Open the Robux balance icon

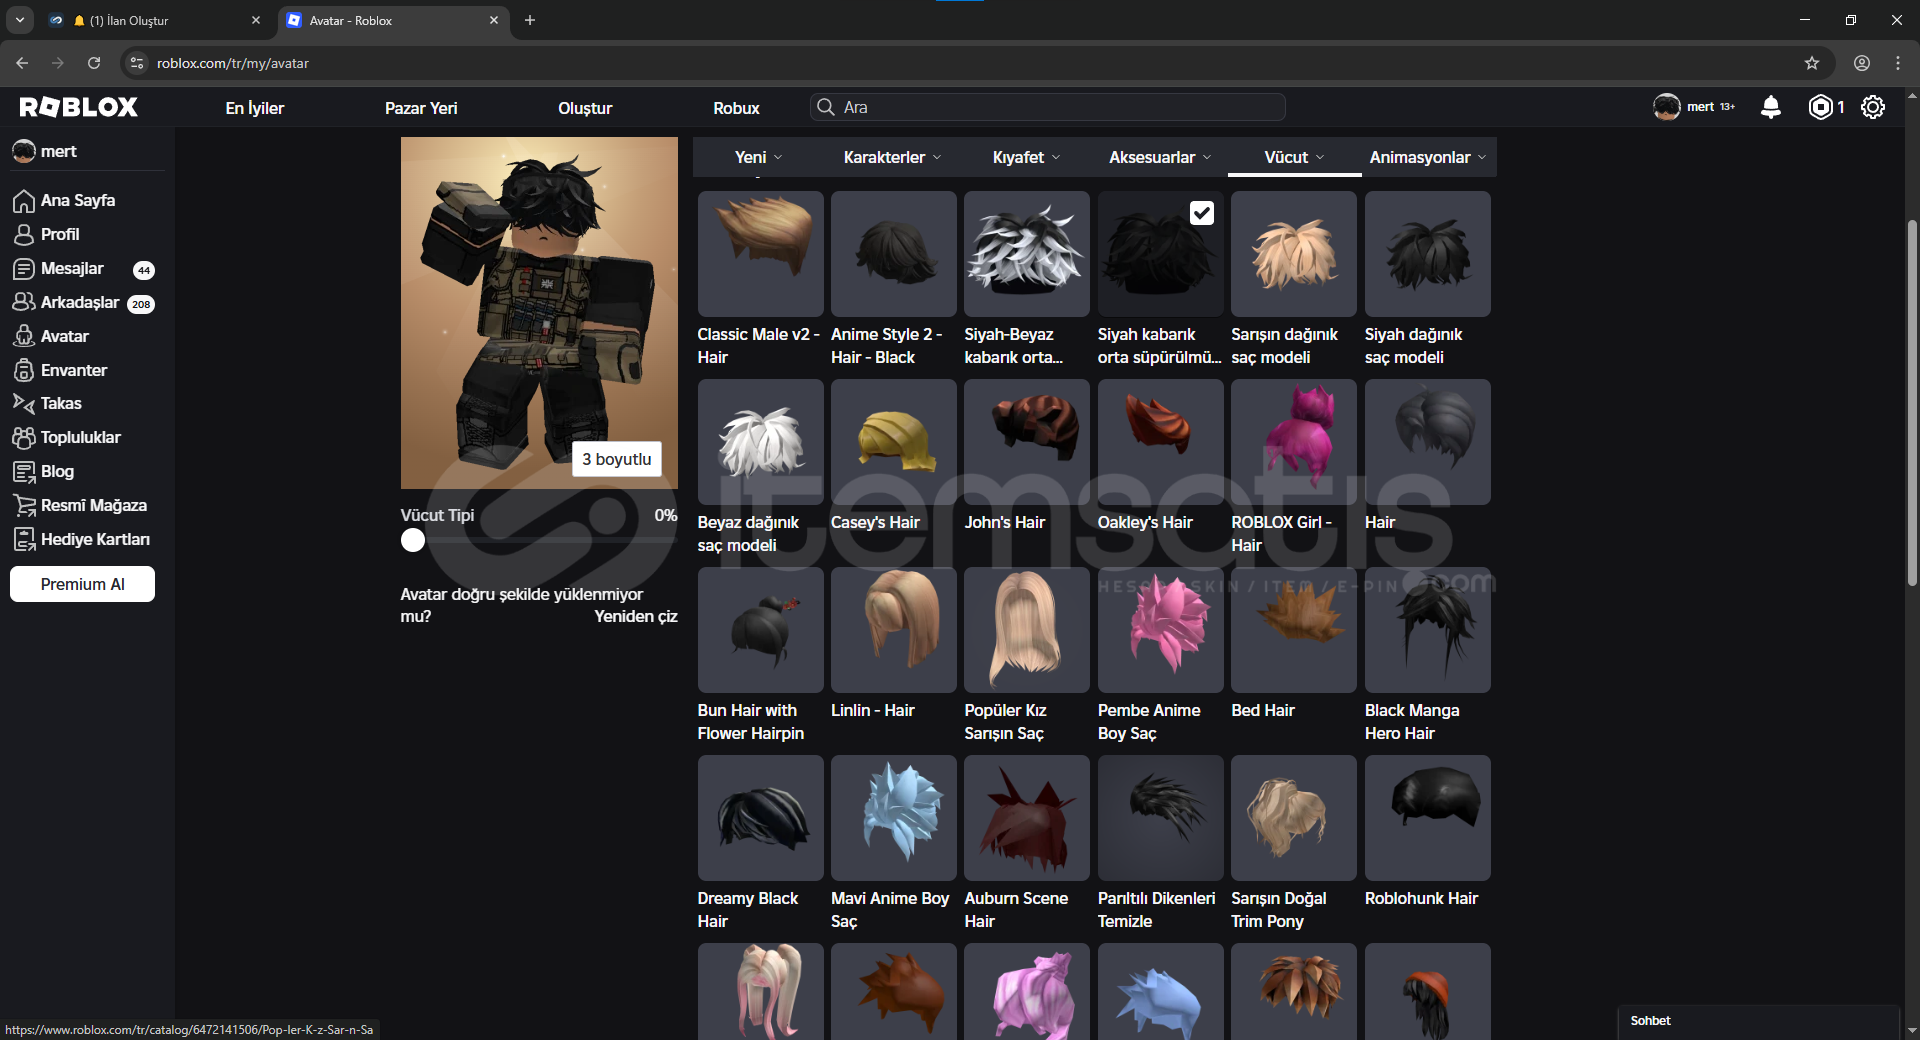coord(1821,107)
